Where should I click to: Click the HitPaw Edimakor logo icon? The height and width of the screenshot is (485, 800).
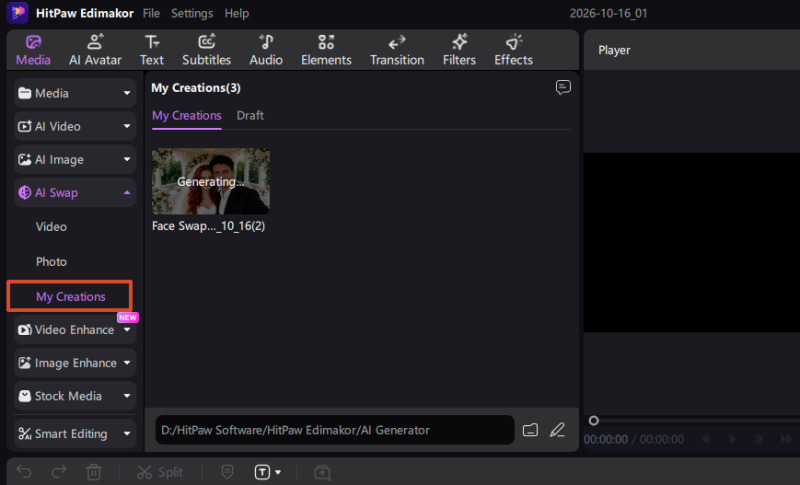click(17, 13)
